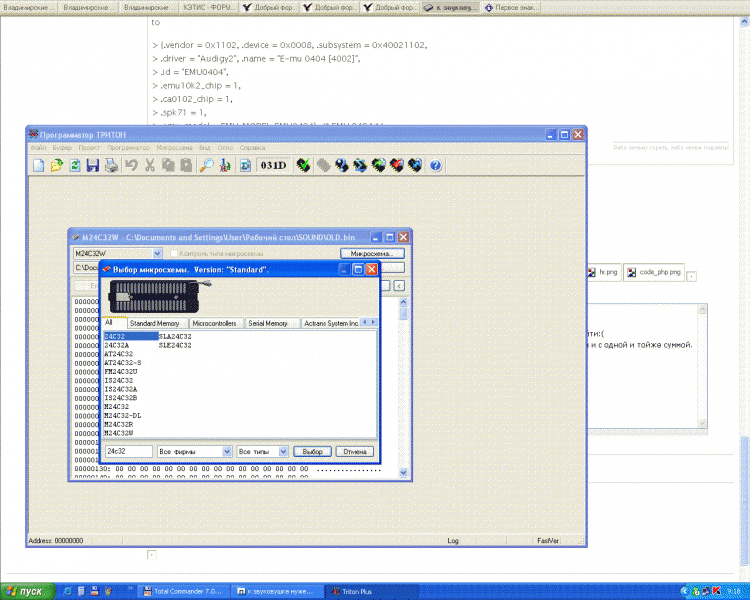
Task: Click the first blue chip icon after the grey chip
Action: click(x=342, y=166)
